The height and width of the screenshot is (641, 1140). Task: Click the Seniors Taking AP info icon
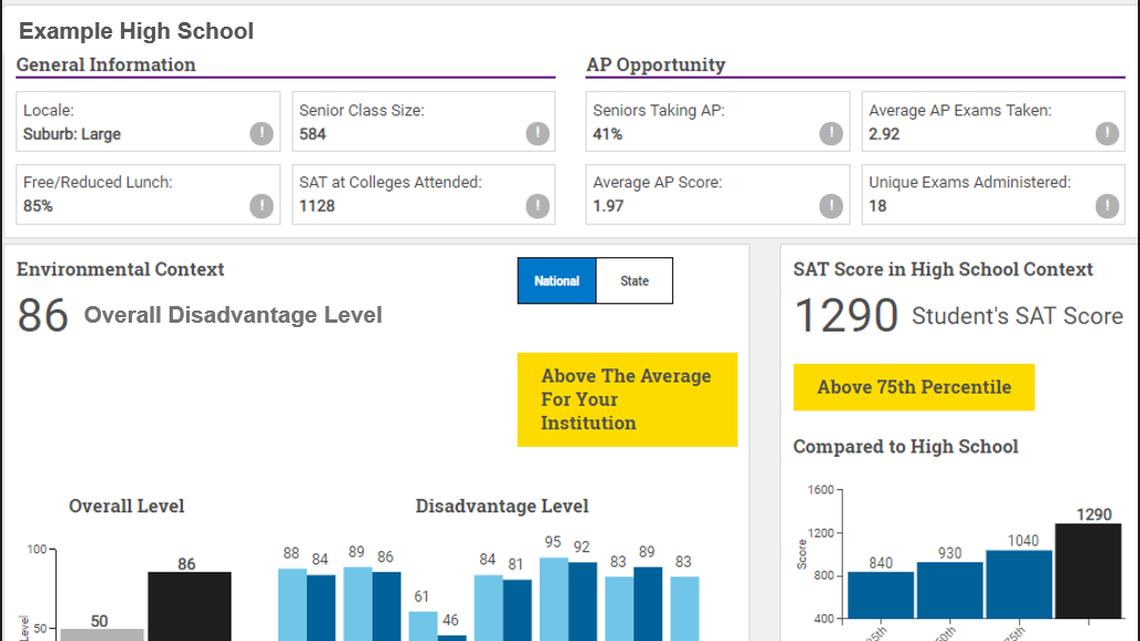coord(831,134)
